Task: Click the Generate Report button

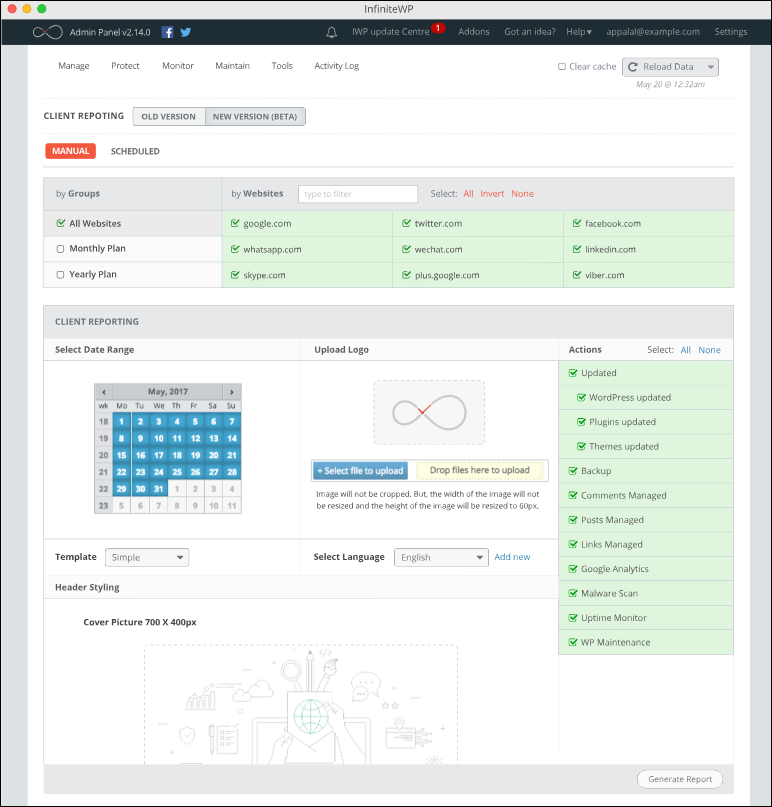Action: 679,779
